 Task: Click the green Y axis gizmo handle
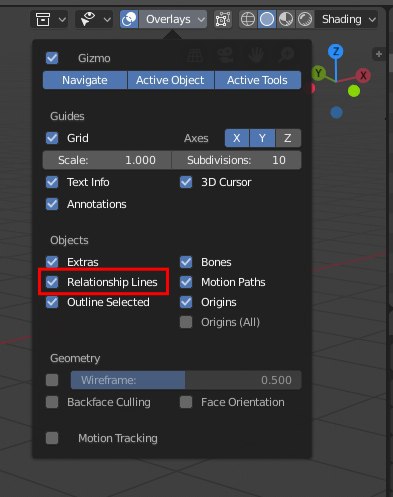coord(319,73)
